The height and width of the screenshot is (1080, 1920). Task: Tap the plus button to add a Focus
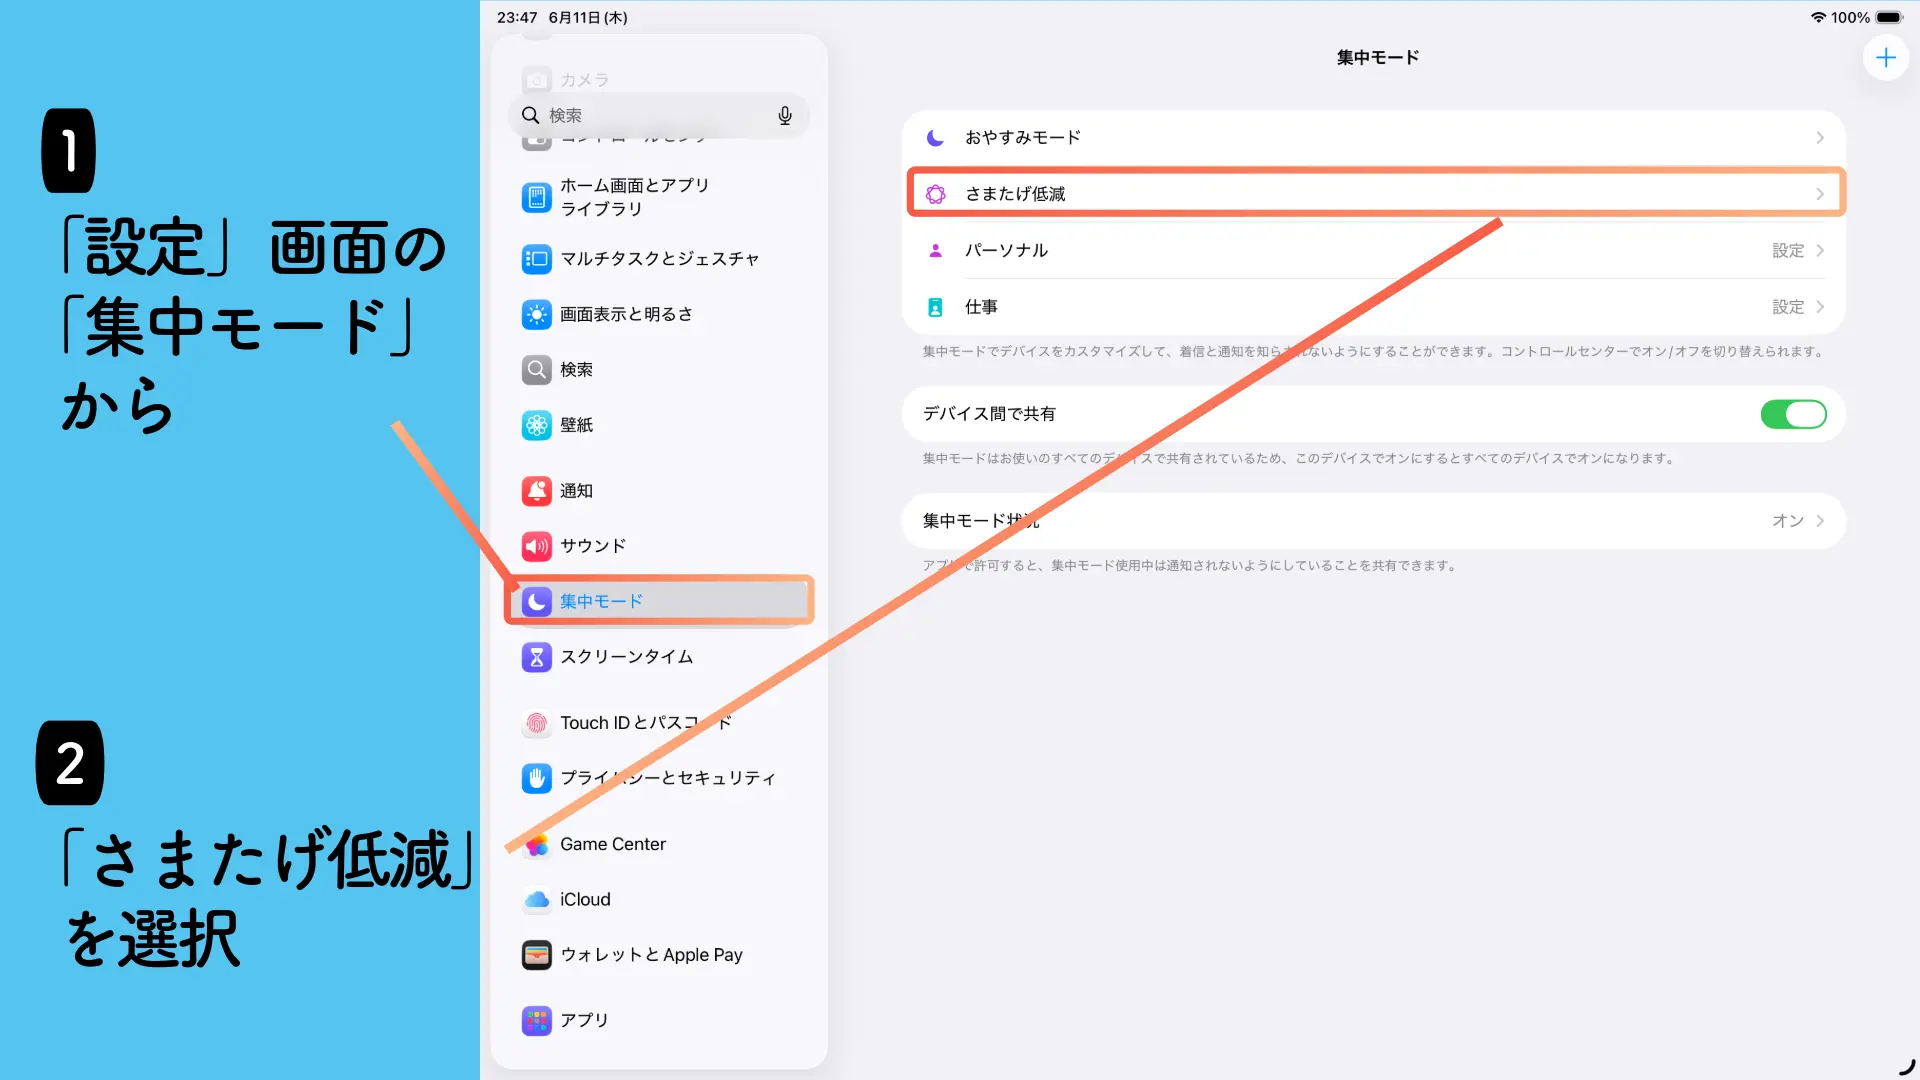click(x=1885, y=58)
